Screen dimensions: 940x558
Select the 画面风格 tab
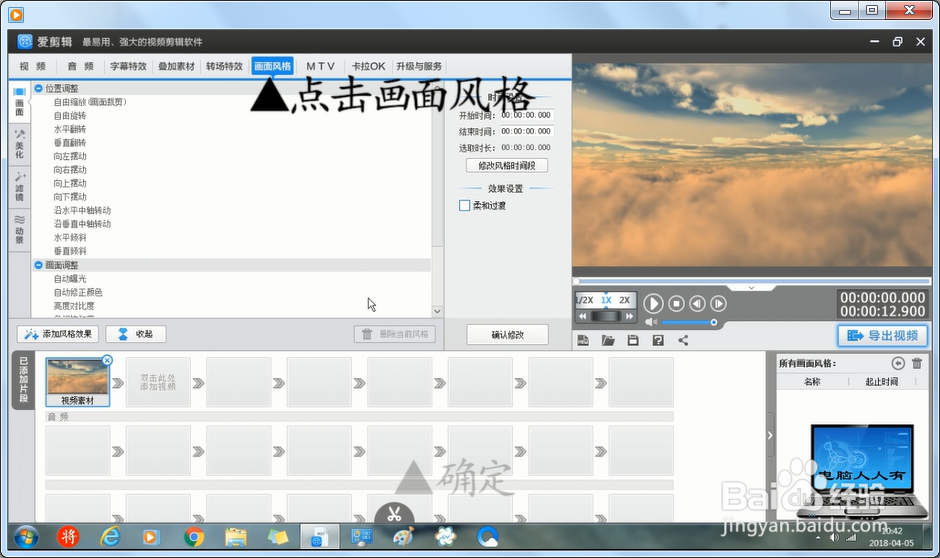pos(272,66)
